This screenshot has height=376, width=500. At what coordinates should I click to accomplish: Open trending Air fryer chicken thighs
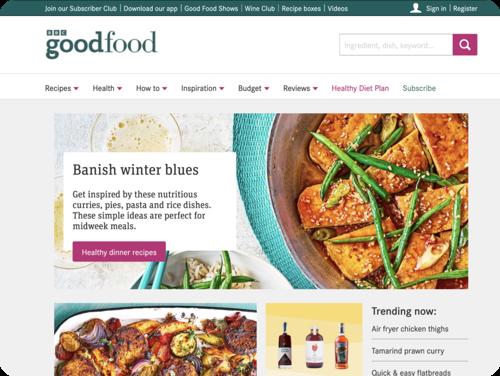[x=410, y=329]
